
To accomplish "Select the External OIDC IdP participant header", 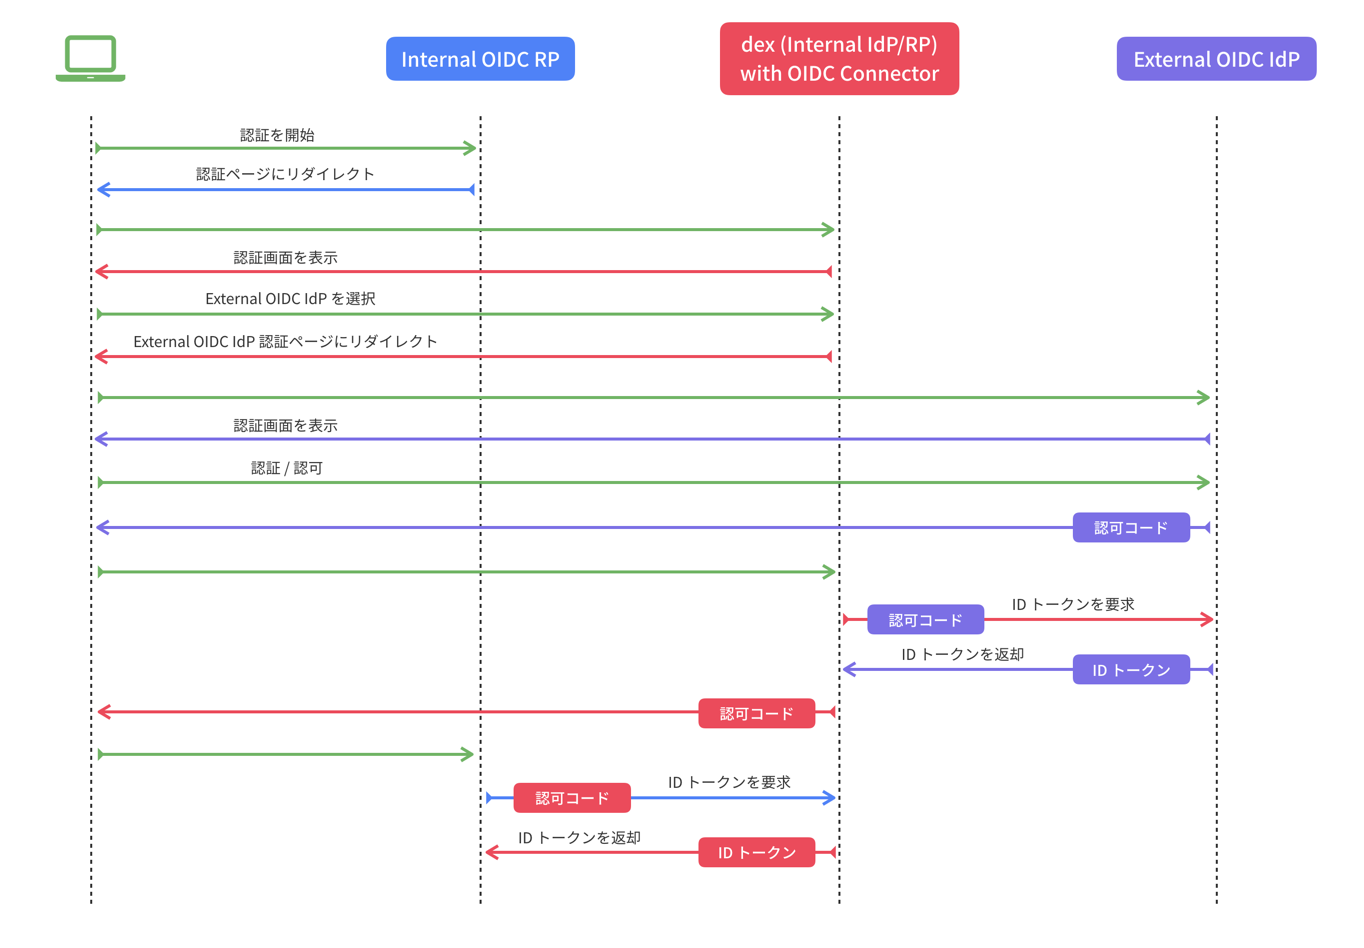I will pos(1216,58).
